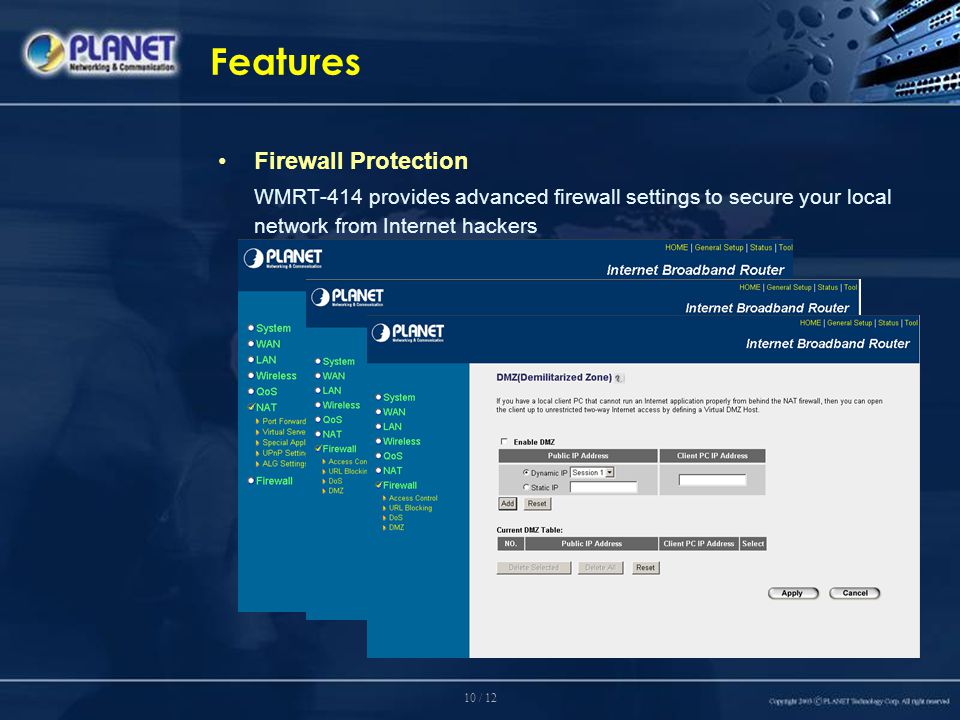The height and width of the screenshot is (720, 960).
Task: Select Firewall in back window sidebar
Action: [x=274, y=481]
